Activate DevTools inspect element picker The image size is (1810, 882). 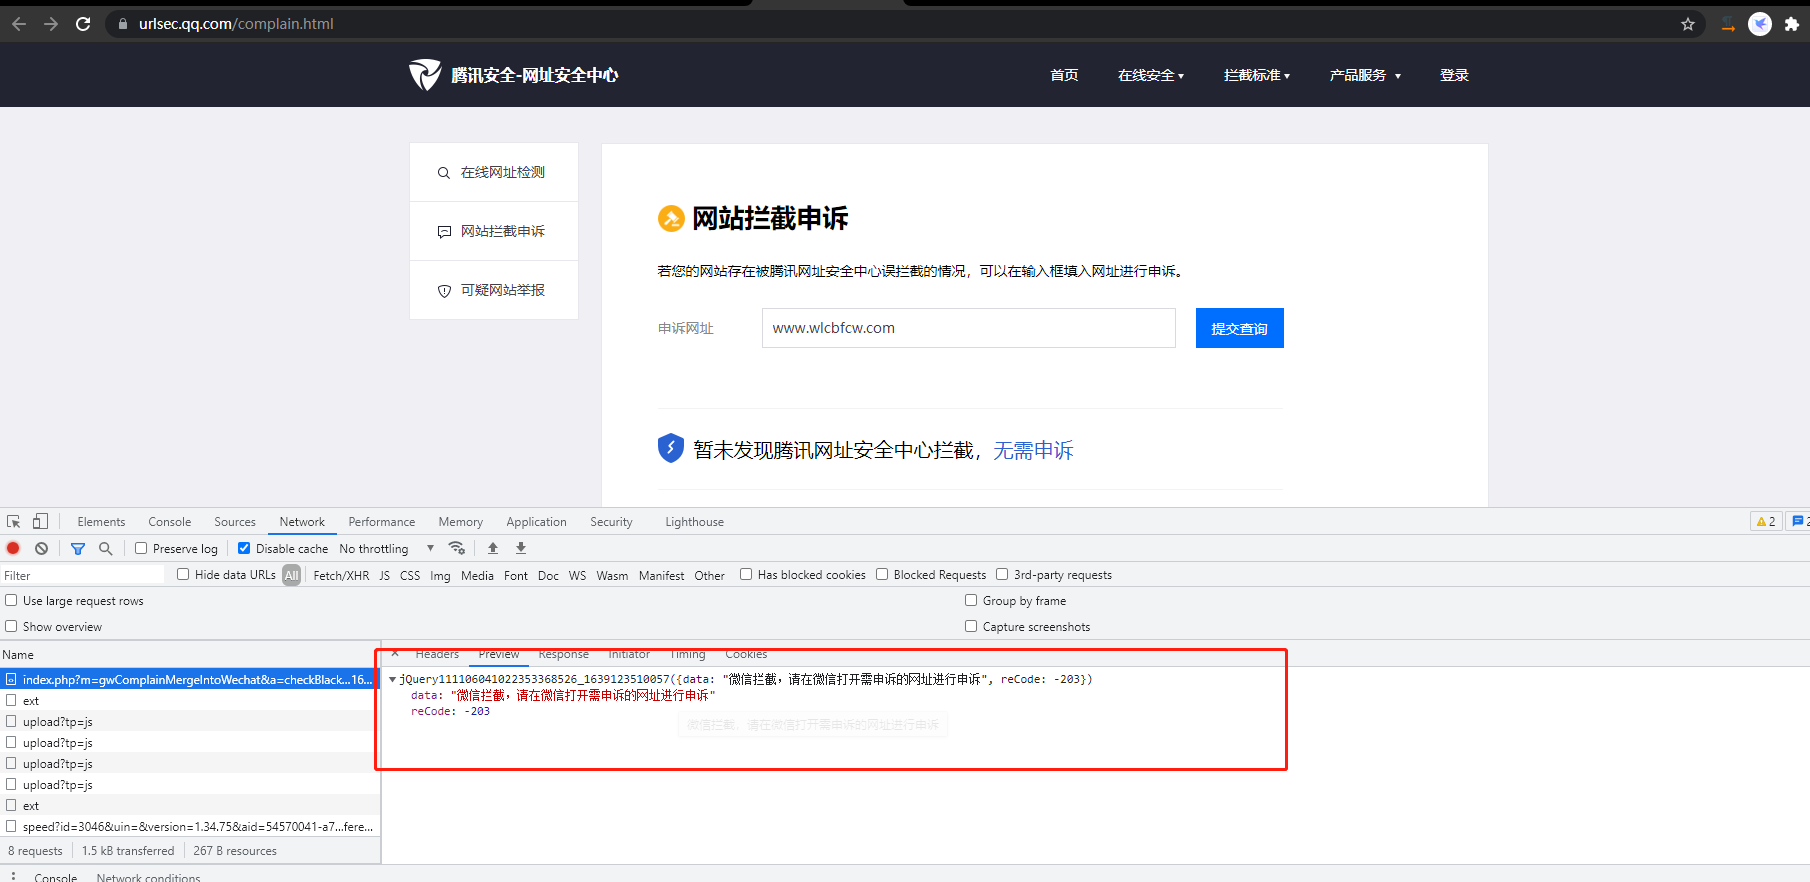(x=14, y=522)
